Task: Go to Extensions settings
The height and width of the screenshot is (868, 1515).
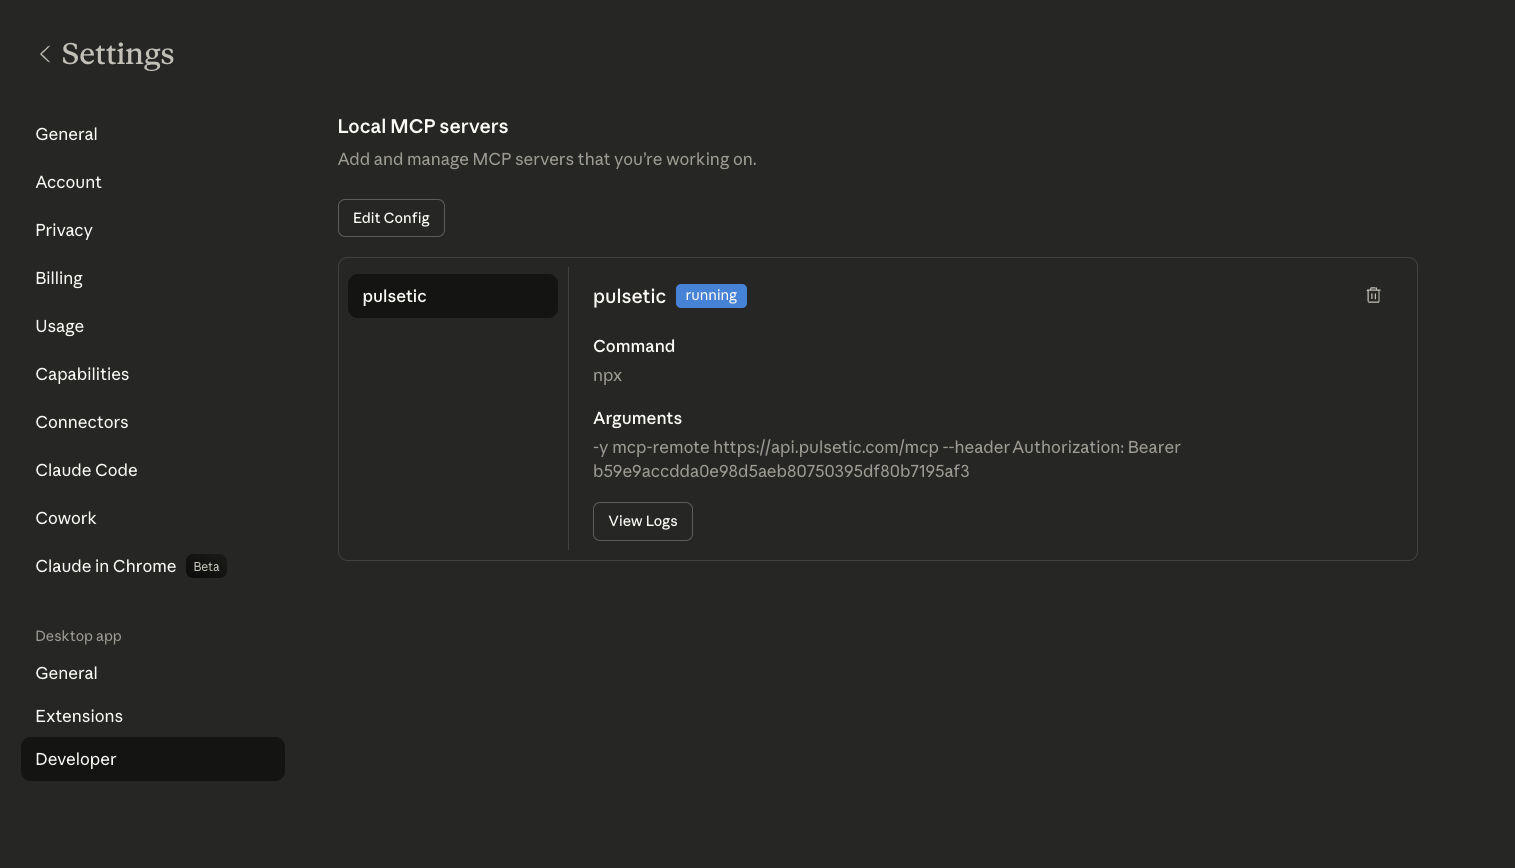Action: [x=79, y=716]
